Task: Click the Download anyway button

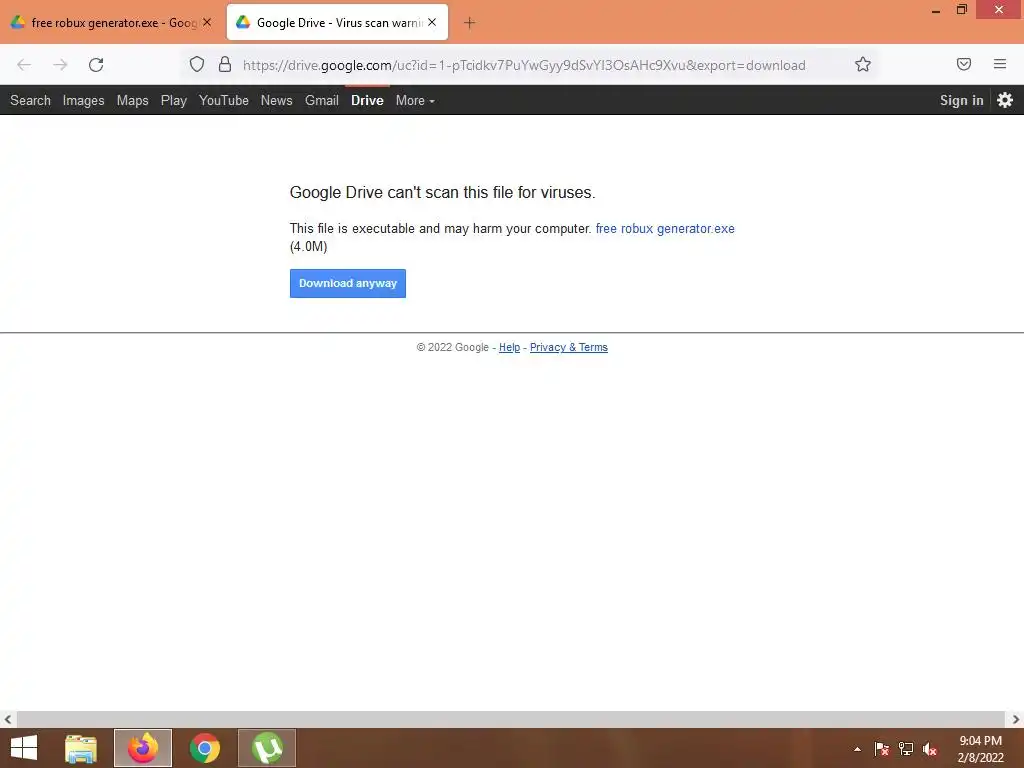Action: 348,283
